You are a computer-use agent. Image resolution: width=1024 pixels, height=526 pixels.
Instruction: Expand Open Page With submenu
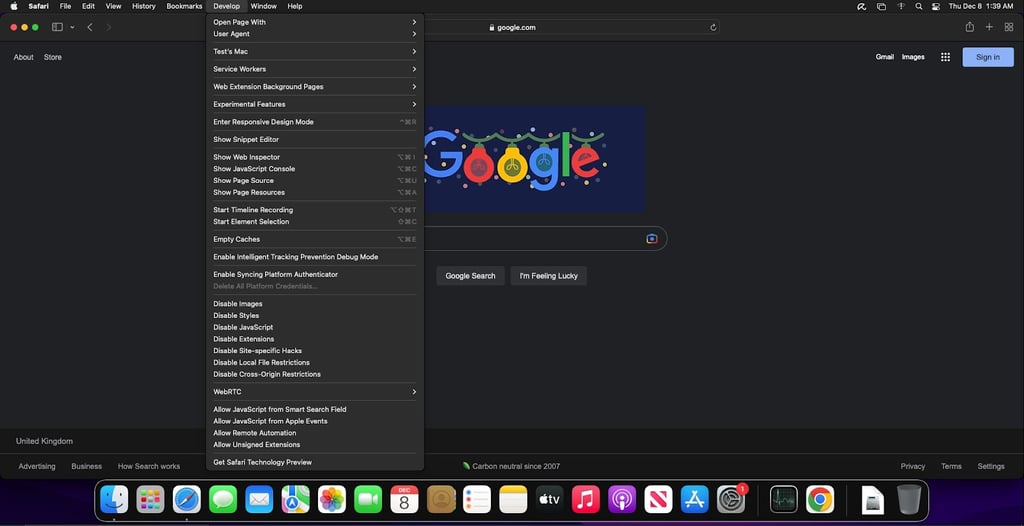[315, 22]
